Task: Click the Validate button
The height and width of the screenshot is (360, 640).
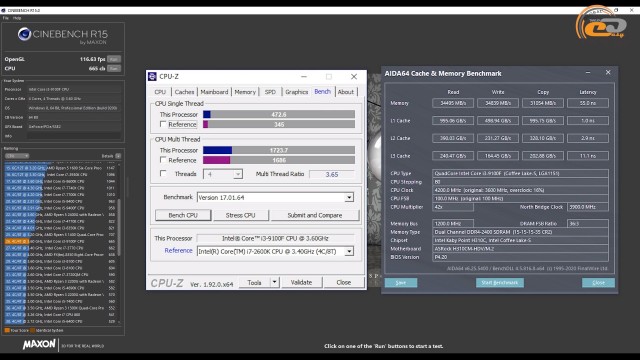Action: click(301, 282)
